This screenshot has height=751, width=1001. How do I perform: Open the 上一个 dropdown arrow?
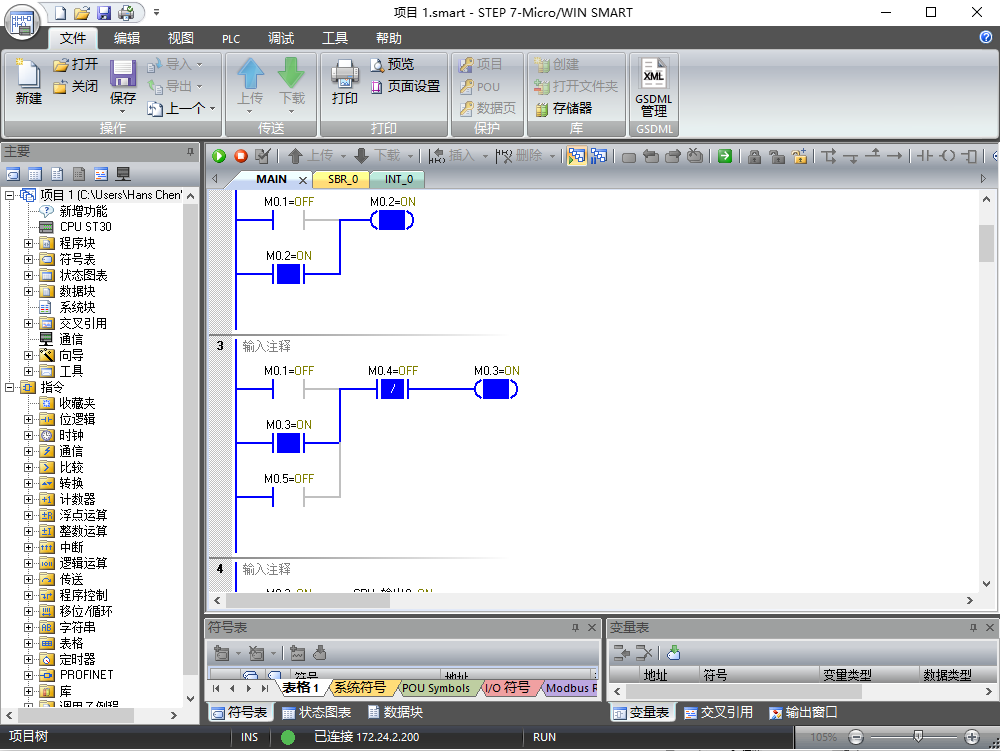(x=213, y=109)
